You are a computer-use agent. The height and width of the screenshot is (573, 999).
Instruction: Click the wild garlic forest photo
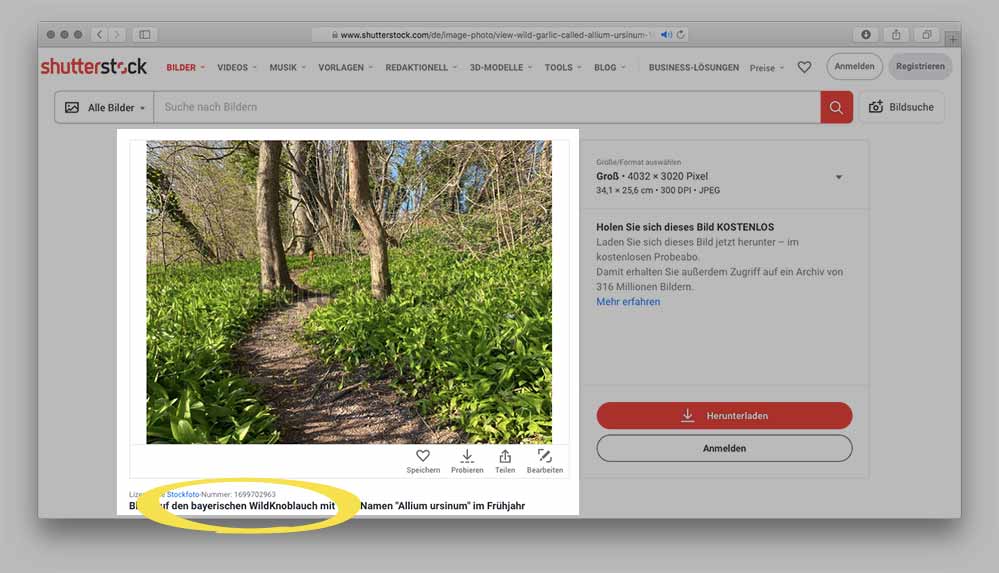click(348, 292)
